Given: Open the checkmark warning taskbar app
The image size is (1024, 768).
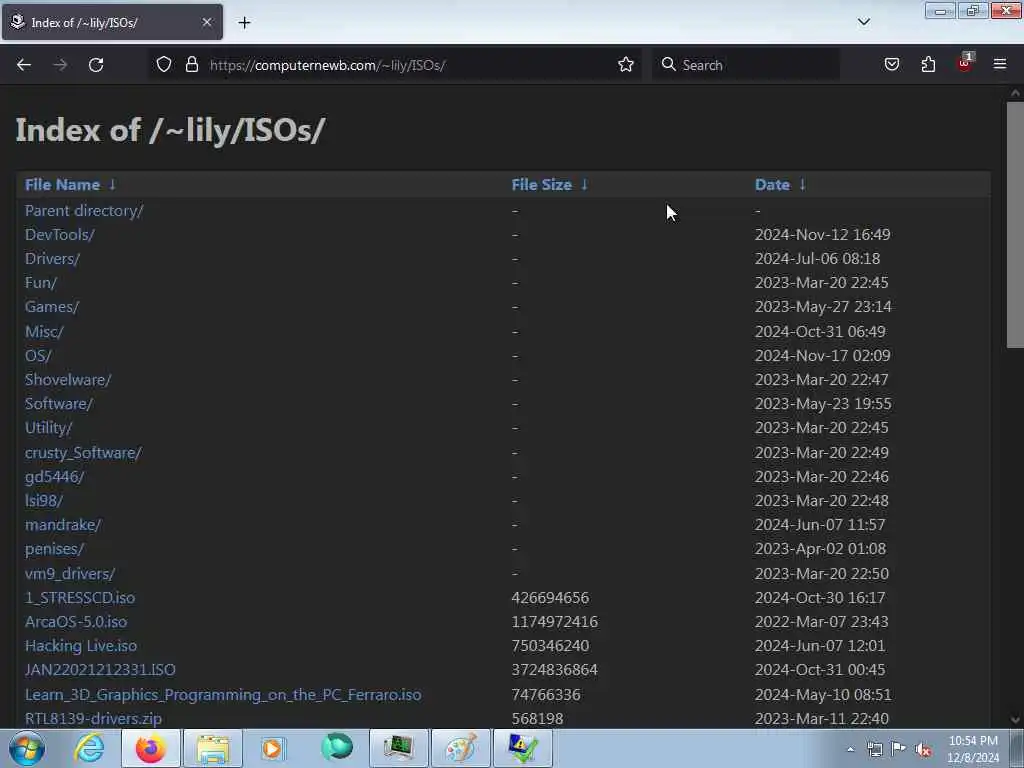Looking at the screenshot, I should [x=523, y=748].
